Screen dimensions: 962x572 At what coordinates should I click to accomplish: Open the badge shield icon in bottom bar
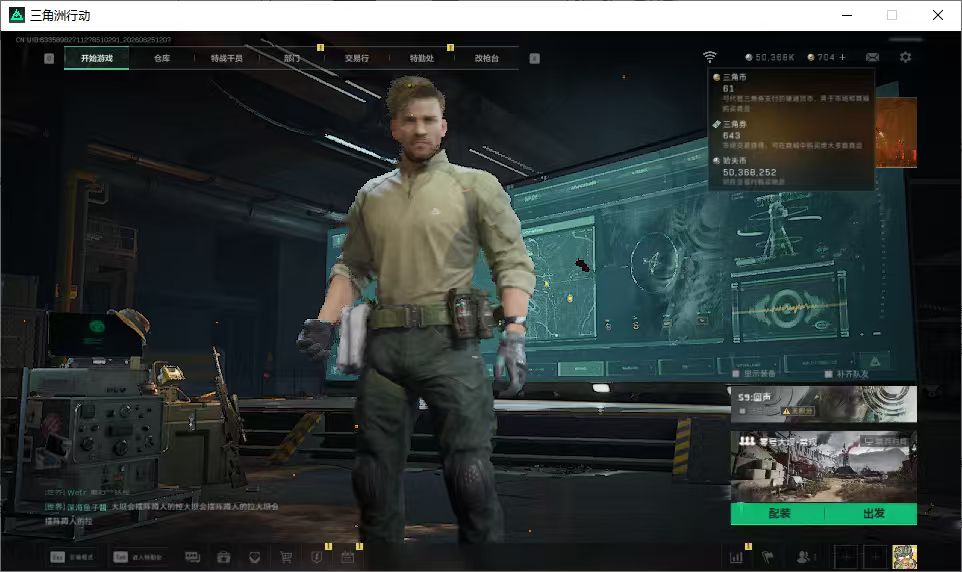click(255, 557)
